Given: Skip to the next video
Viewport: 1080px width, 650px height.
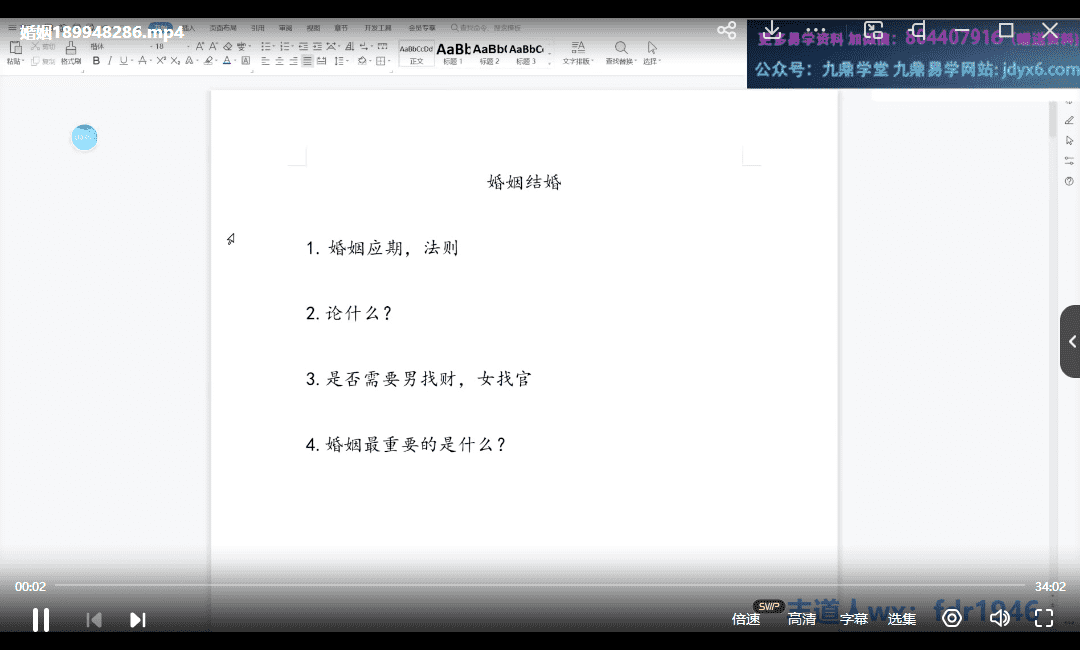Looking at the screenshot, I should tap(138, 620).
